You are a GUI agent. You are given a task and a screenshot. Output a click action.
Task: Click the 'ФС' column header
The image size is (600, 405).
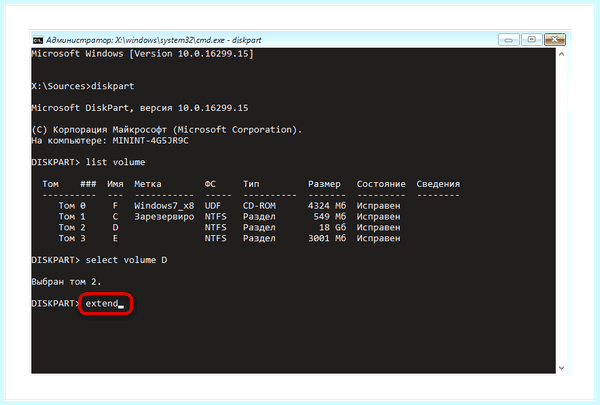pos(210,184)
